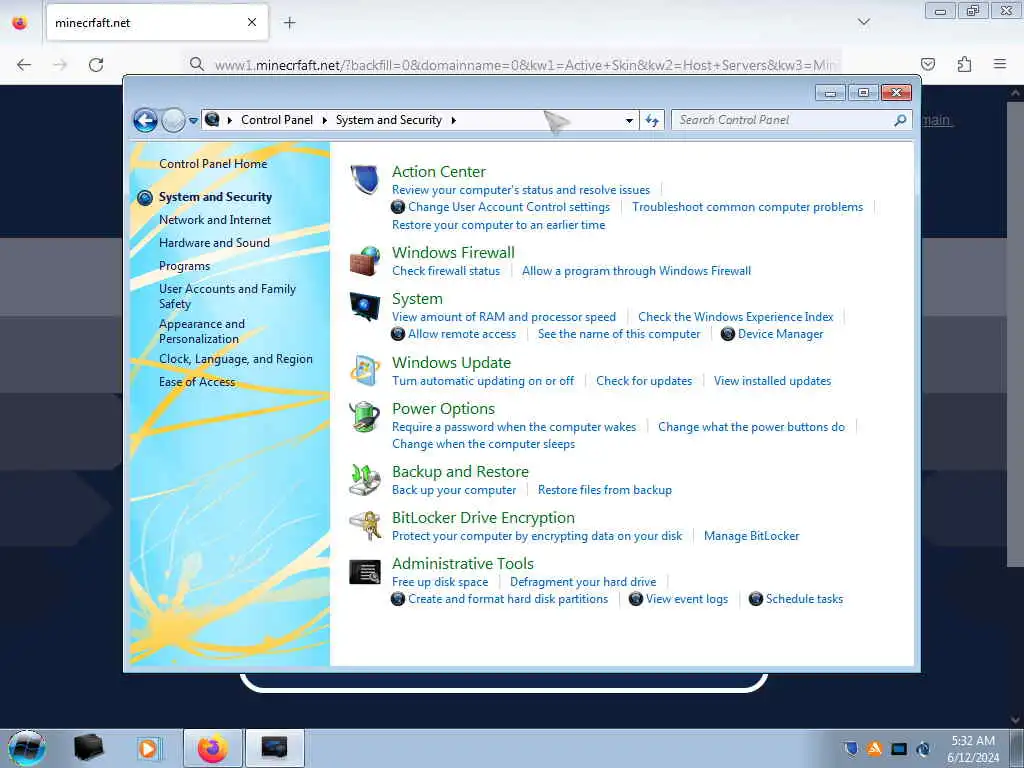Open the Firefox extensions puzzle icon
The height and width of the screenshot is (768, 1024).
pyautogui.click(x=964, y=64)
